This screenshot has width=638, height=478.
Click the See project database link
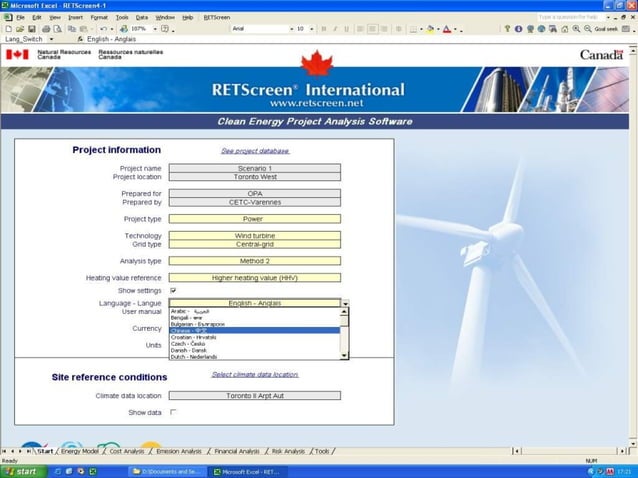point(254,151)
